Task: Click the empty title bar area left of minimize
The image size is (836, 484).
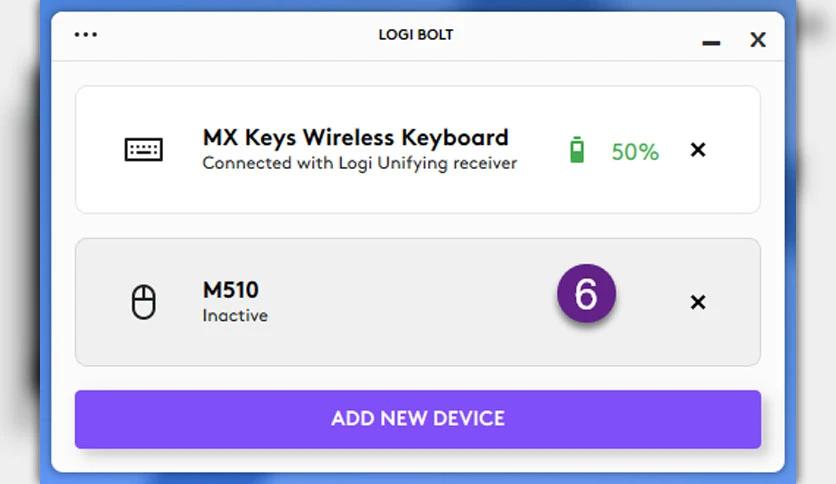Action: point(576,35)
